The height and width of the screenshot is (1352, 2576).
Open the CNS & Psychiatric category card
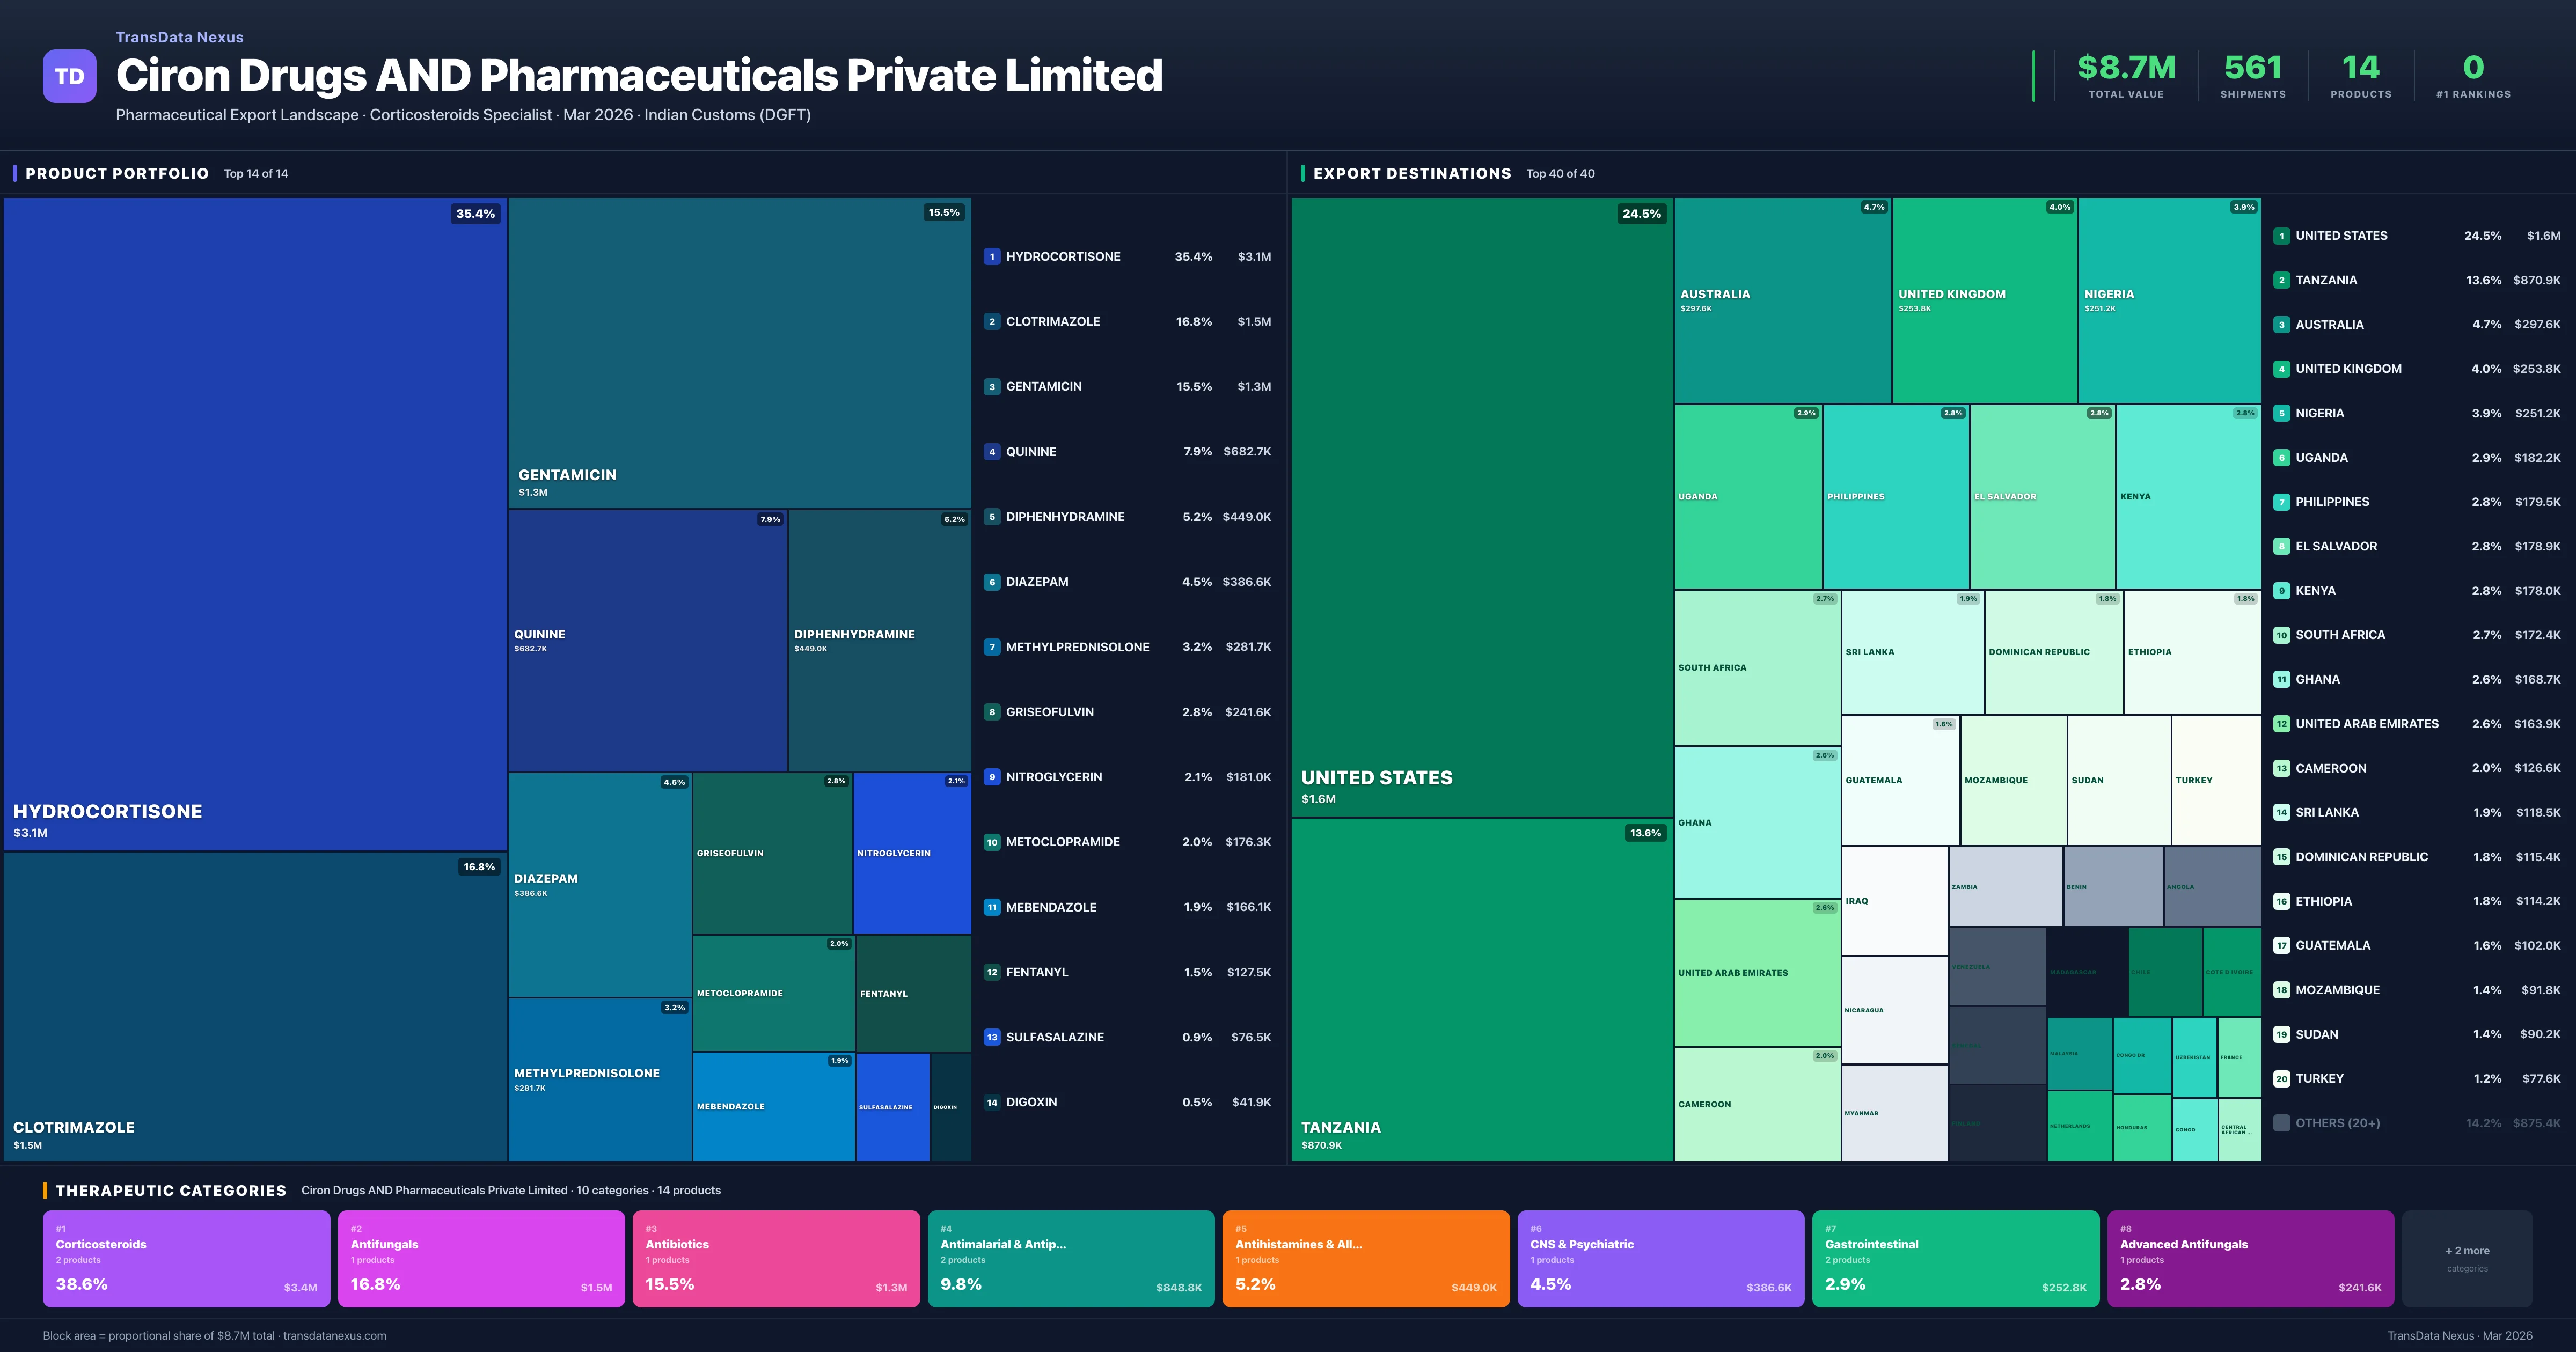click(x=1660, y=1258)
